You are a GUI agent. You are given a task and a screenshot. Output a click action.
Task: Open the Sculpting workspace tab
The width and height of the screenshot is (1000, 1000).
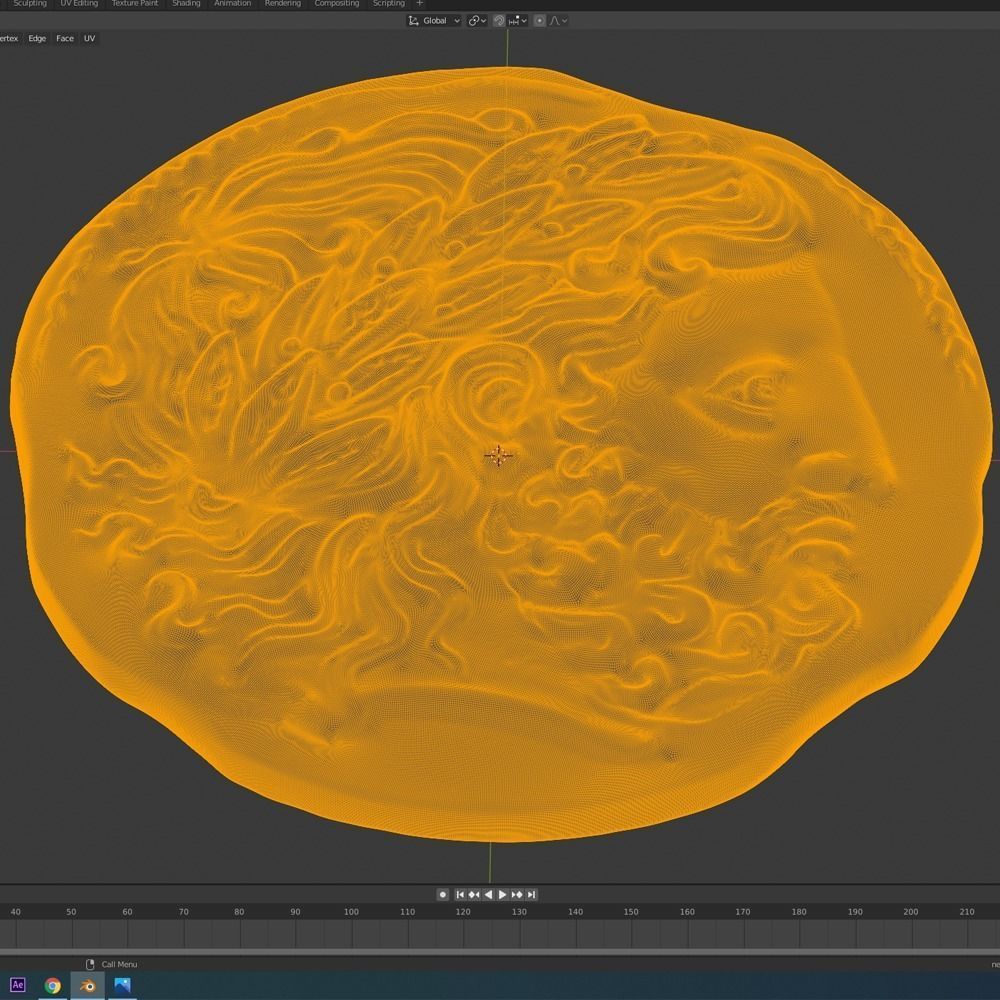tap(29, 4)
